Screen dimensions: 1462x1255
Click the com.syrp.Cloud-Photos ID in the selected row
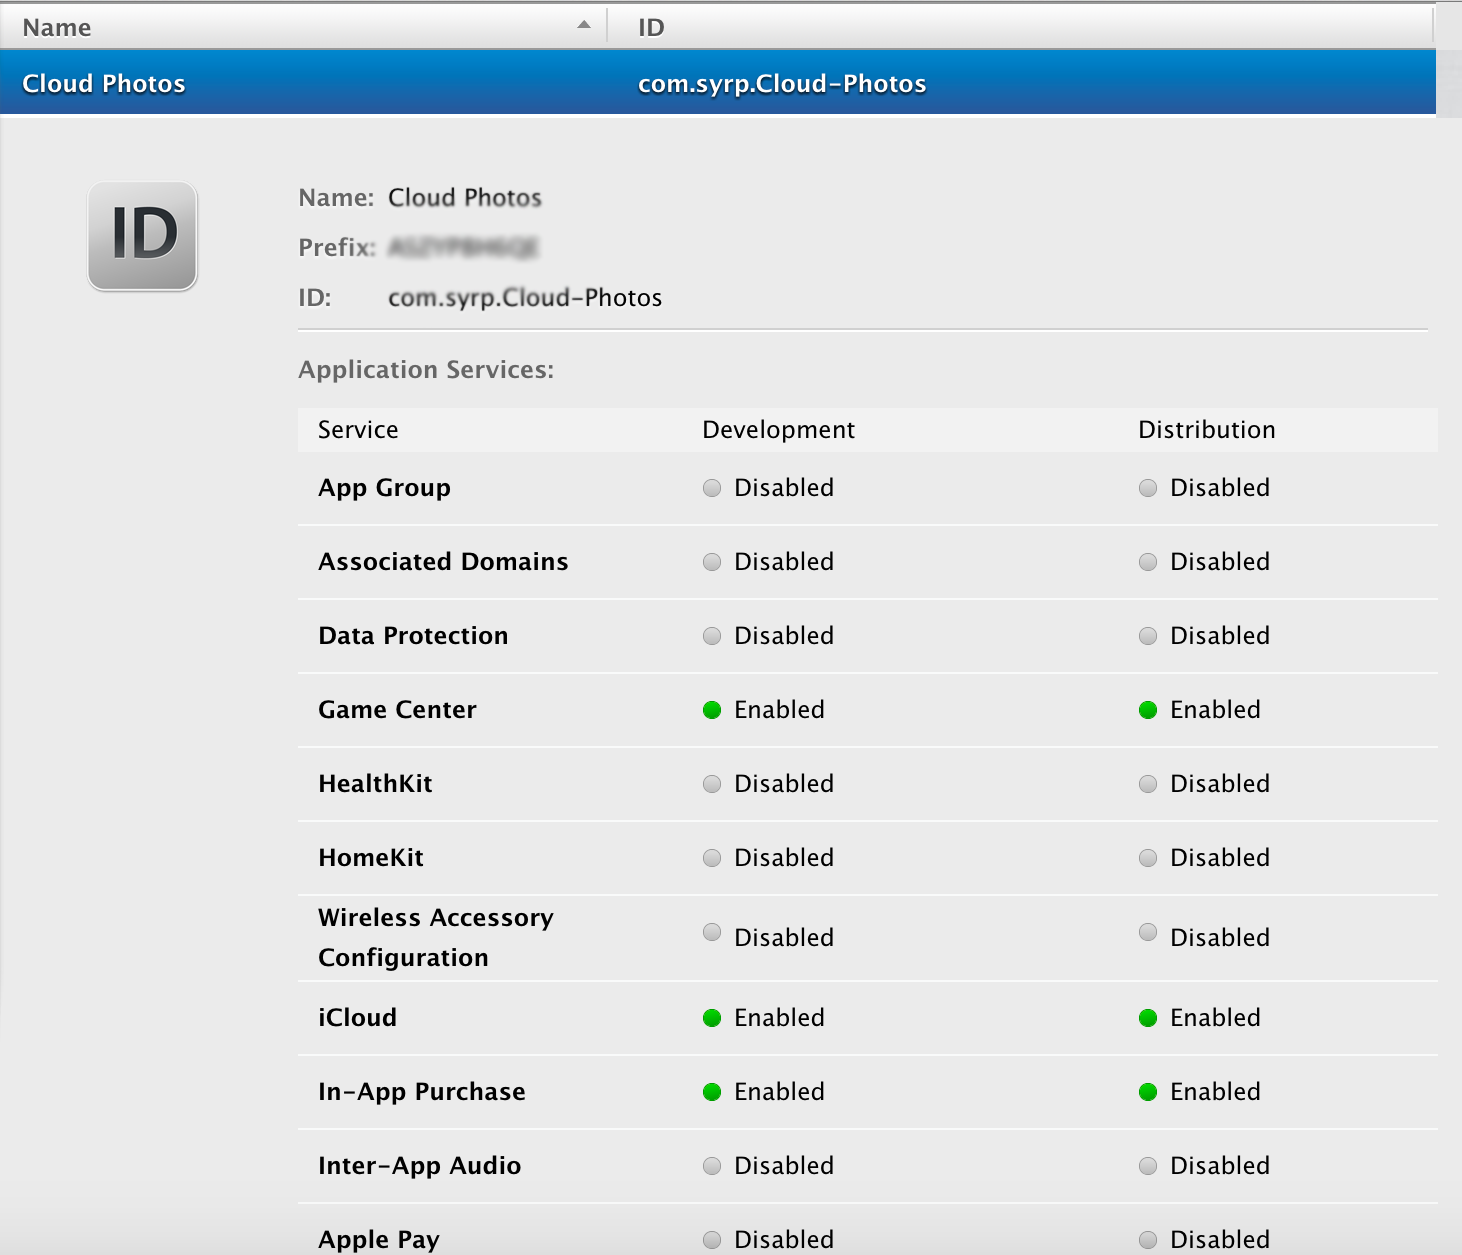(x=782, y=84)
